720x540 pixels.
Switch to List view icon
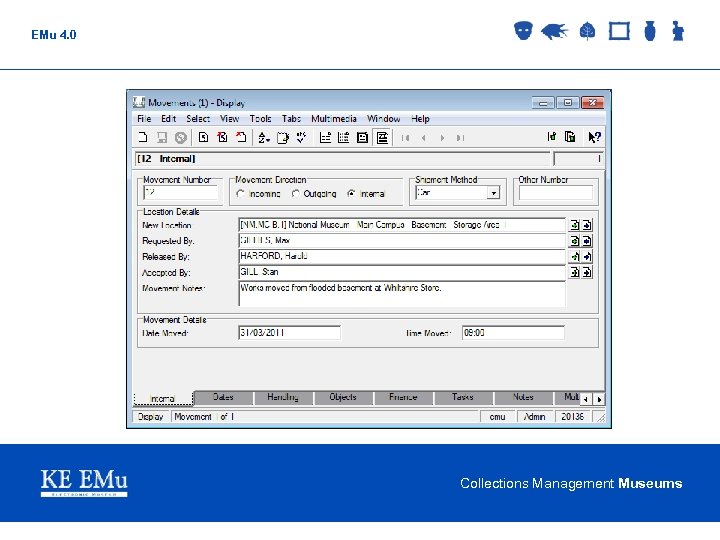point(325,137)
